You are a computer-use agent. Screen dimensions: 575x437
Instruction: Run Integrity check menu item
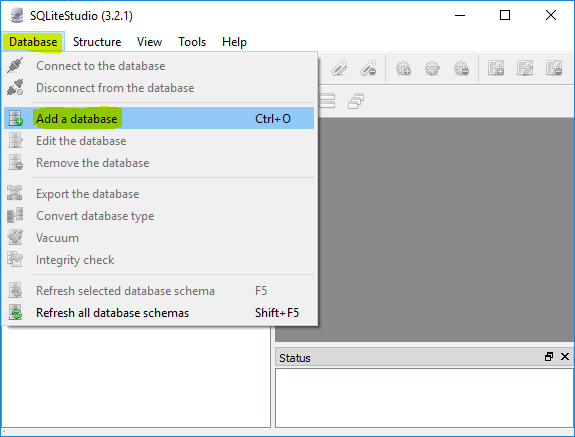coord(159,260)
